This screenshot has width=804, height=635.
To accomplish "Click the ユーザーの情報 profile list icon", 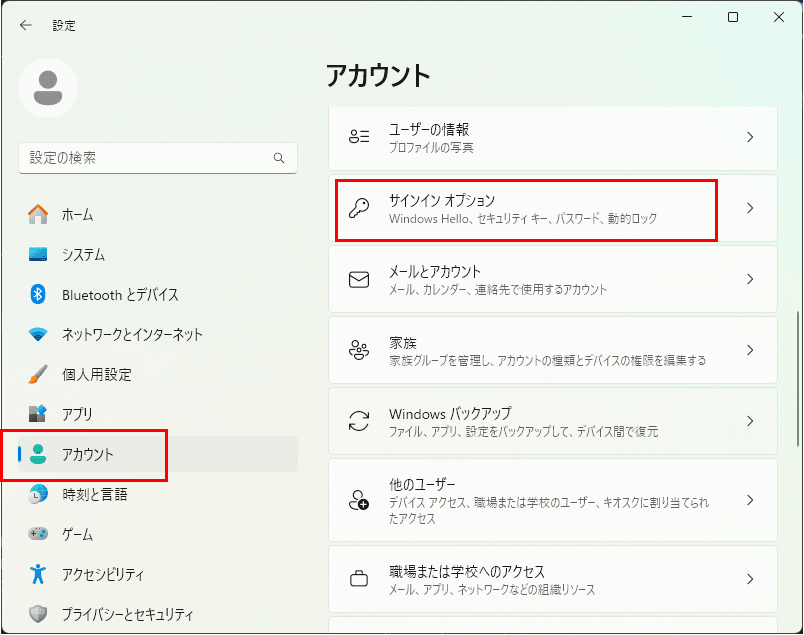I will (359, 136).
